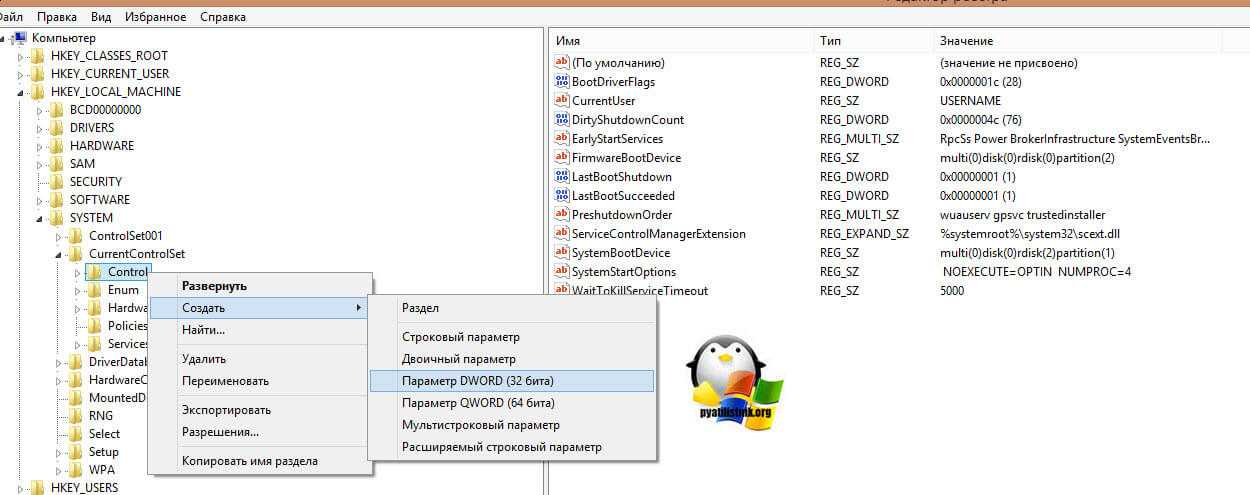
Task: Sort by the Тип column header
Action: 873,41
